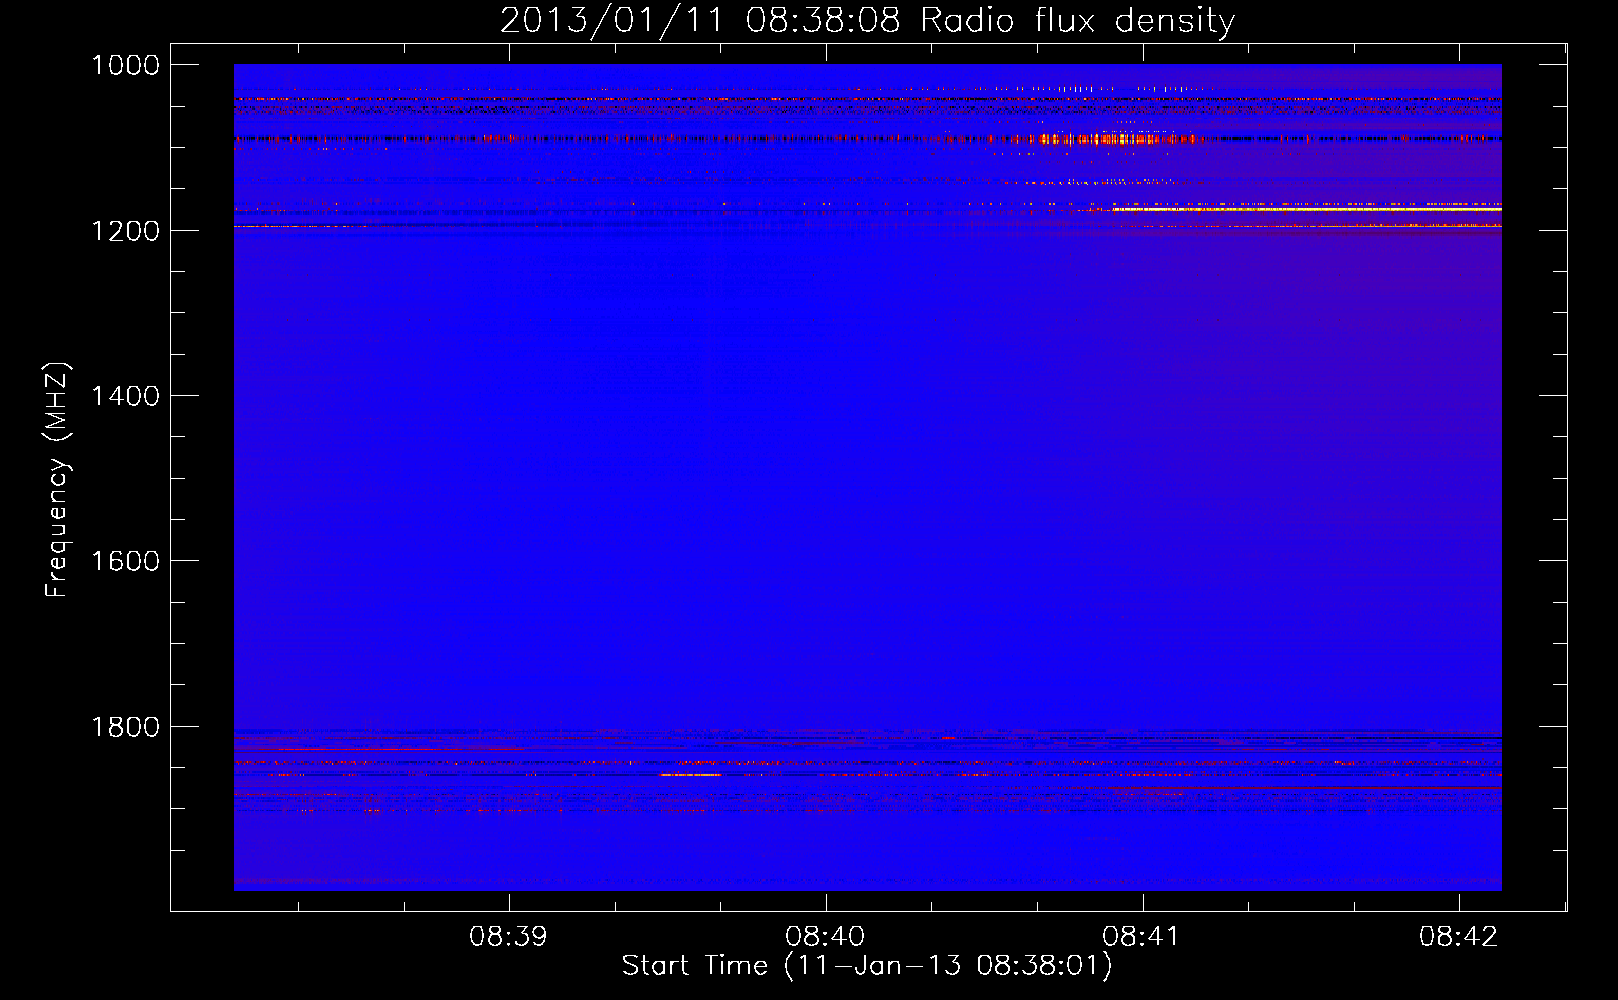
Task: Click the 1800 frequency tick label
Action: (x=125, y=727)
